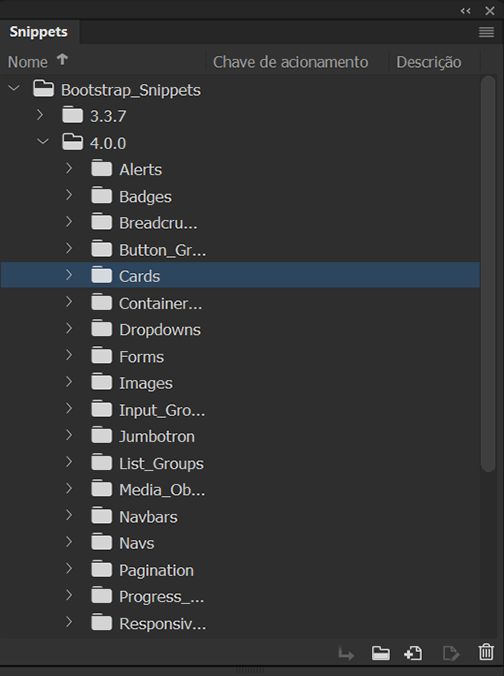Click the Chave de acionamento column header

point(291,62)
